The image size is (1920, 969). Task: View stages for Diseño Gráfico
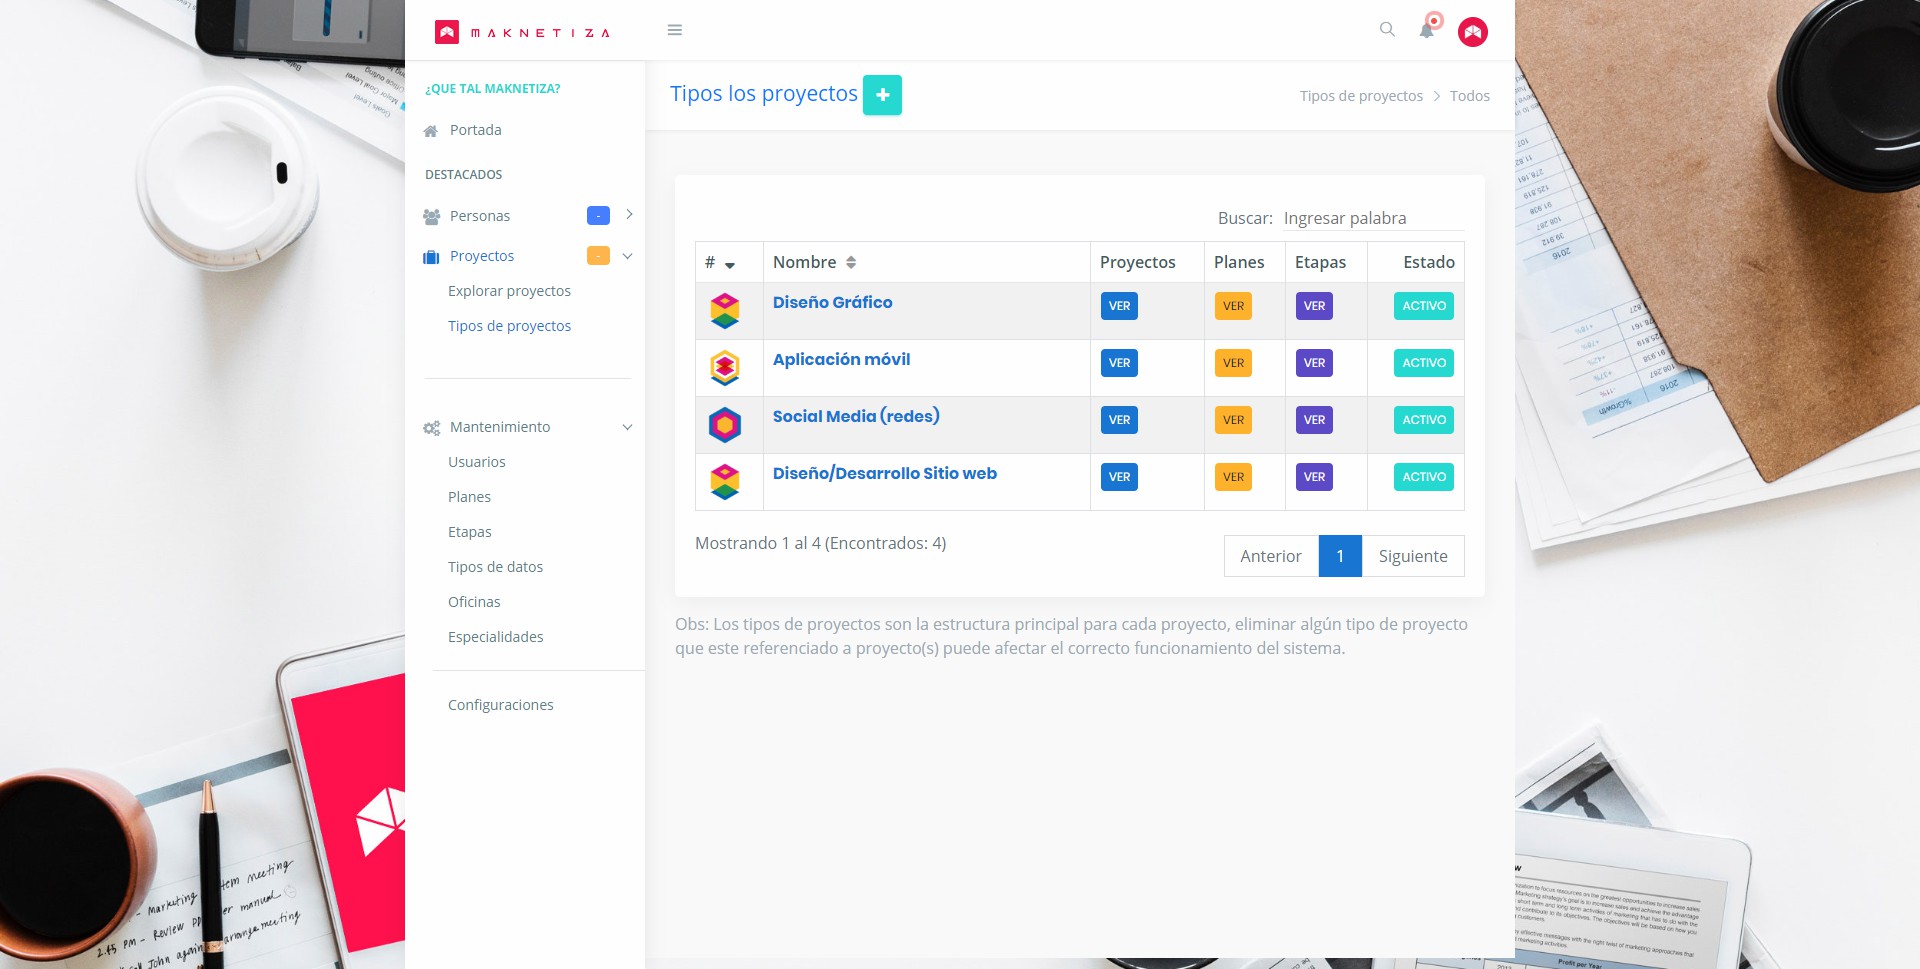(x=1314, y=306)
